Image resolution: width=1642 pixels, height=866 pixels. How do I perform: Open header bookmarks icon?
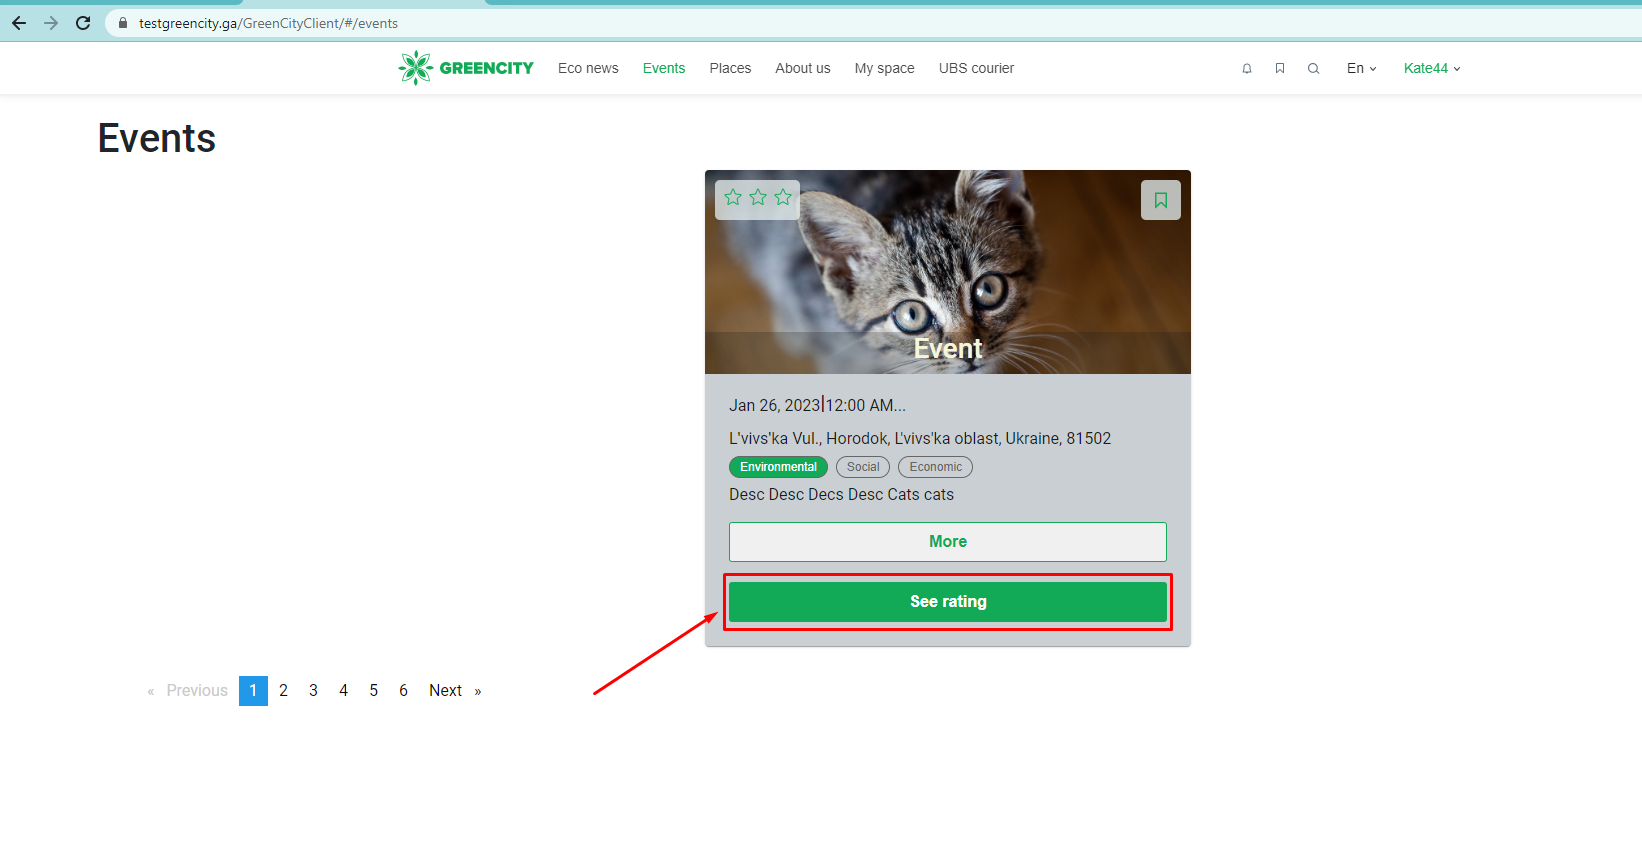coord(1280,69)
